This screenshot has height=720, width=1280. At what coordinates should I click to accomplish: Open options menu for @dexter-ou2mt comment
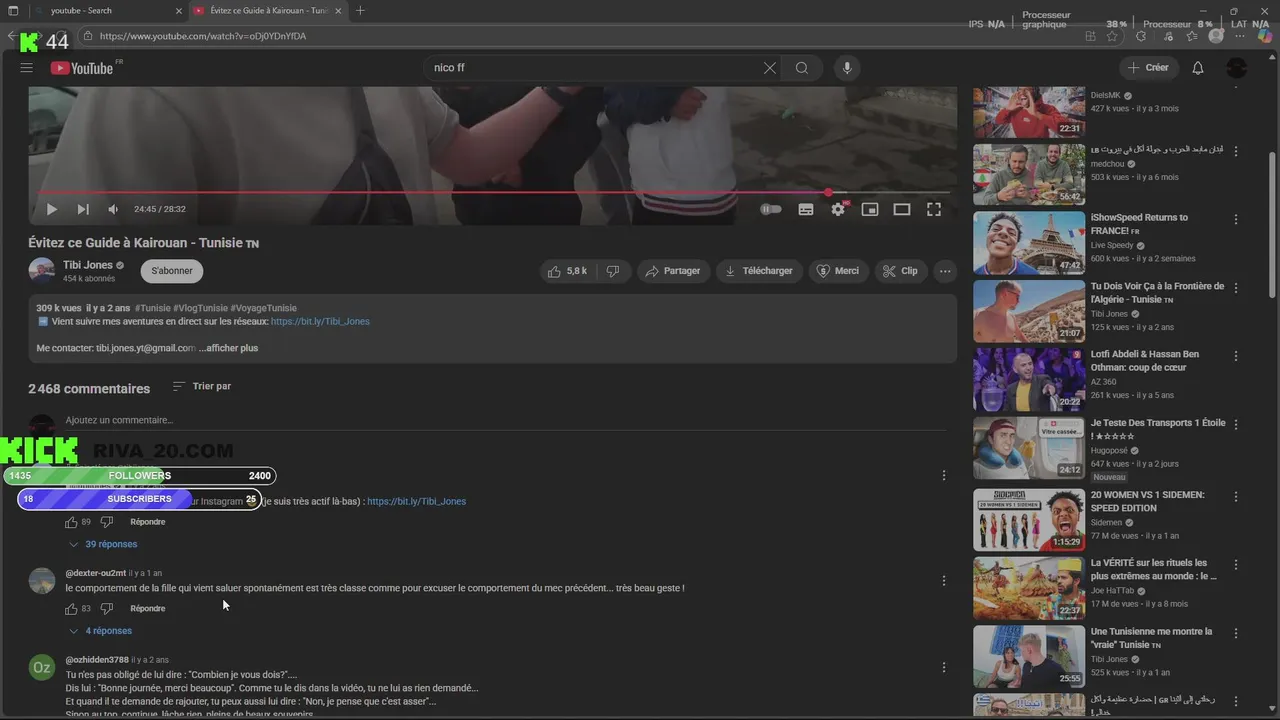tap(944, 580)
